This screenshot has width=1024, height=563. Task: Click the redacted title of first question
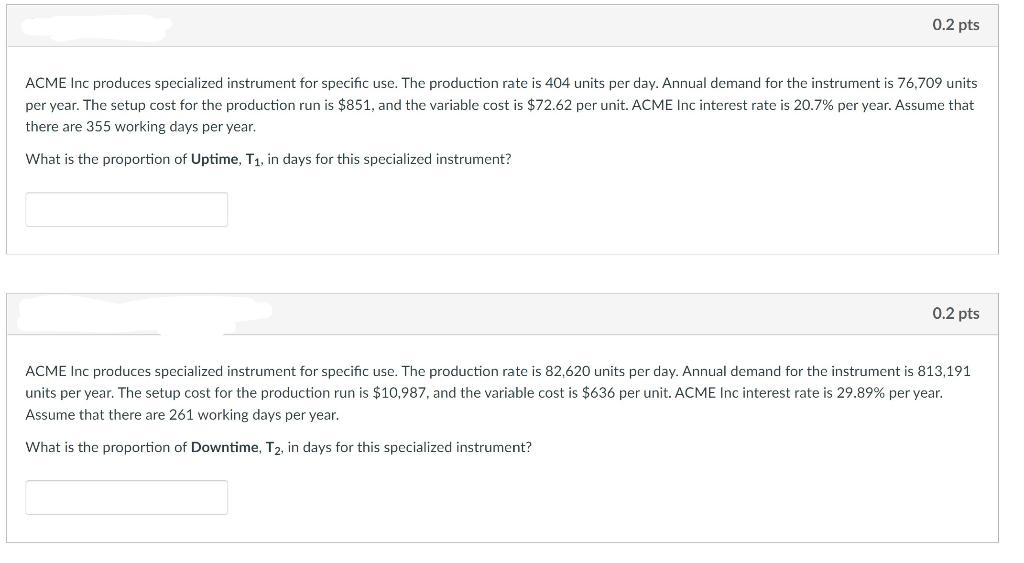click(x=96, y=28)
